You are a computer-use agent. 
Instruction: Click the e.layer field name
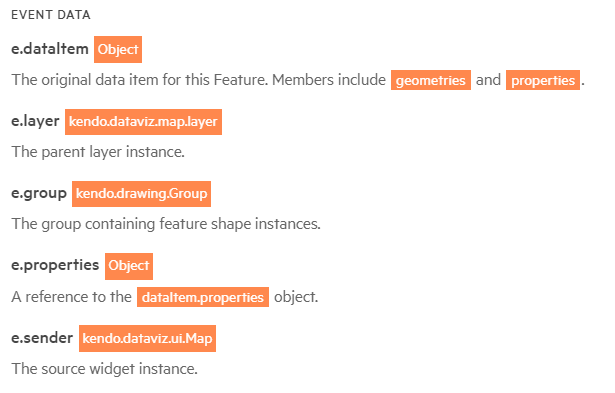[x=35, y=121]
